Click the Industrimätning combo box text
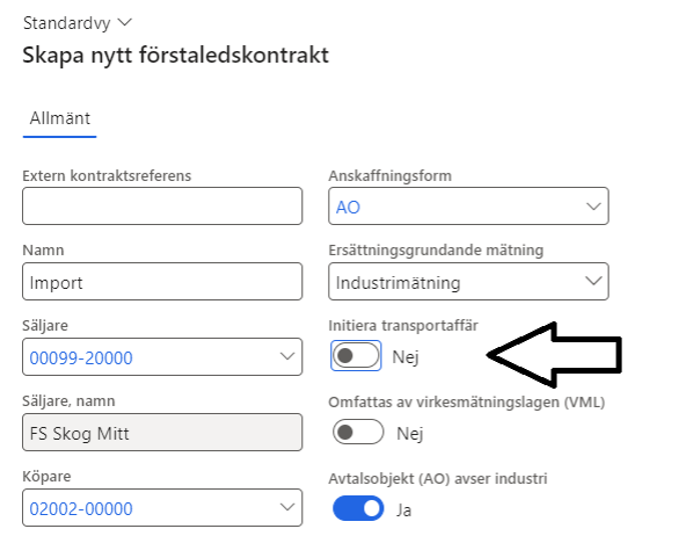 coord(398,283)
